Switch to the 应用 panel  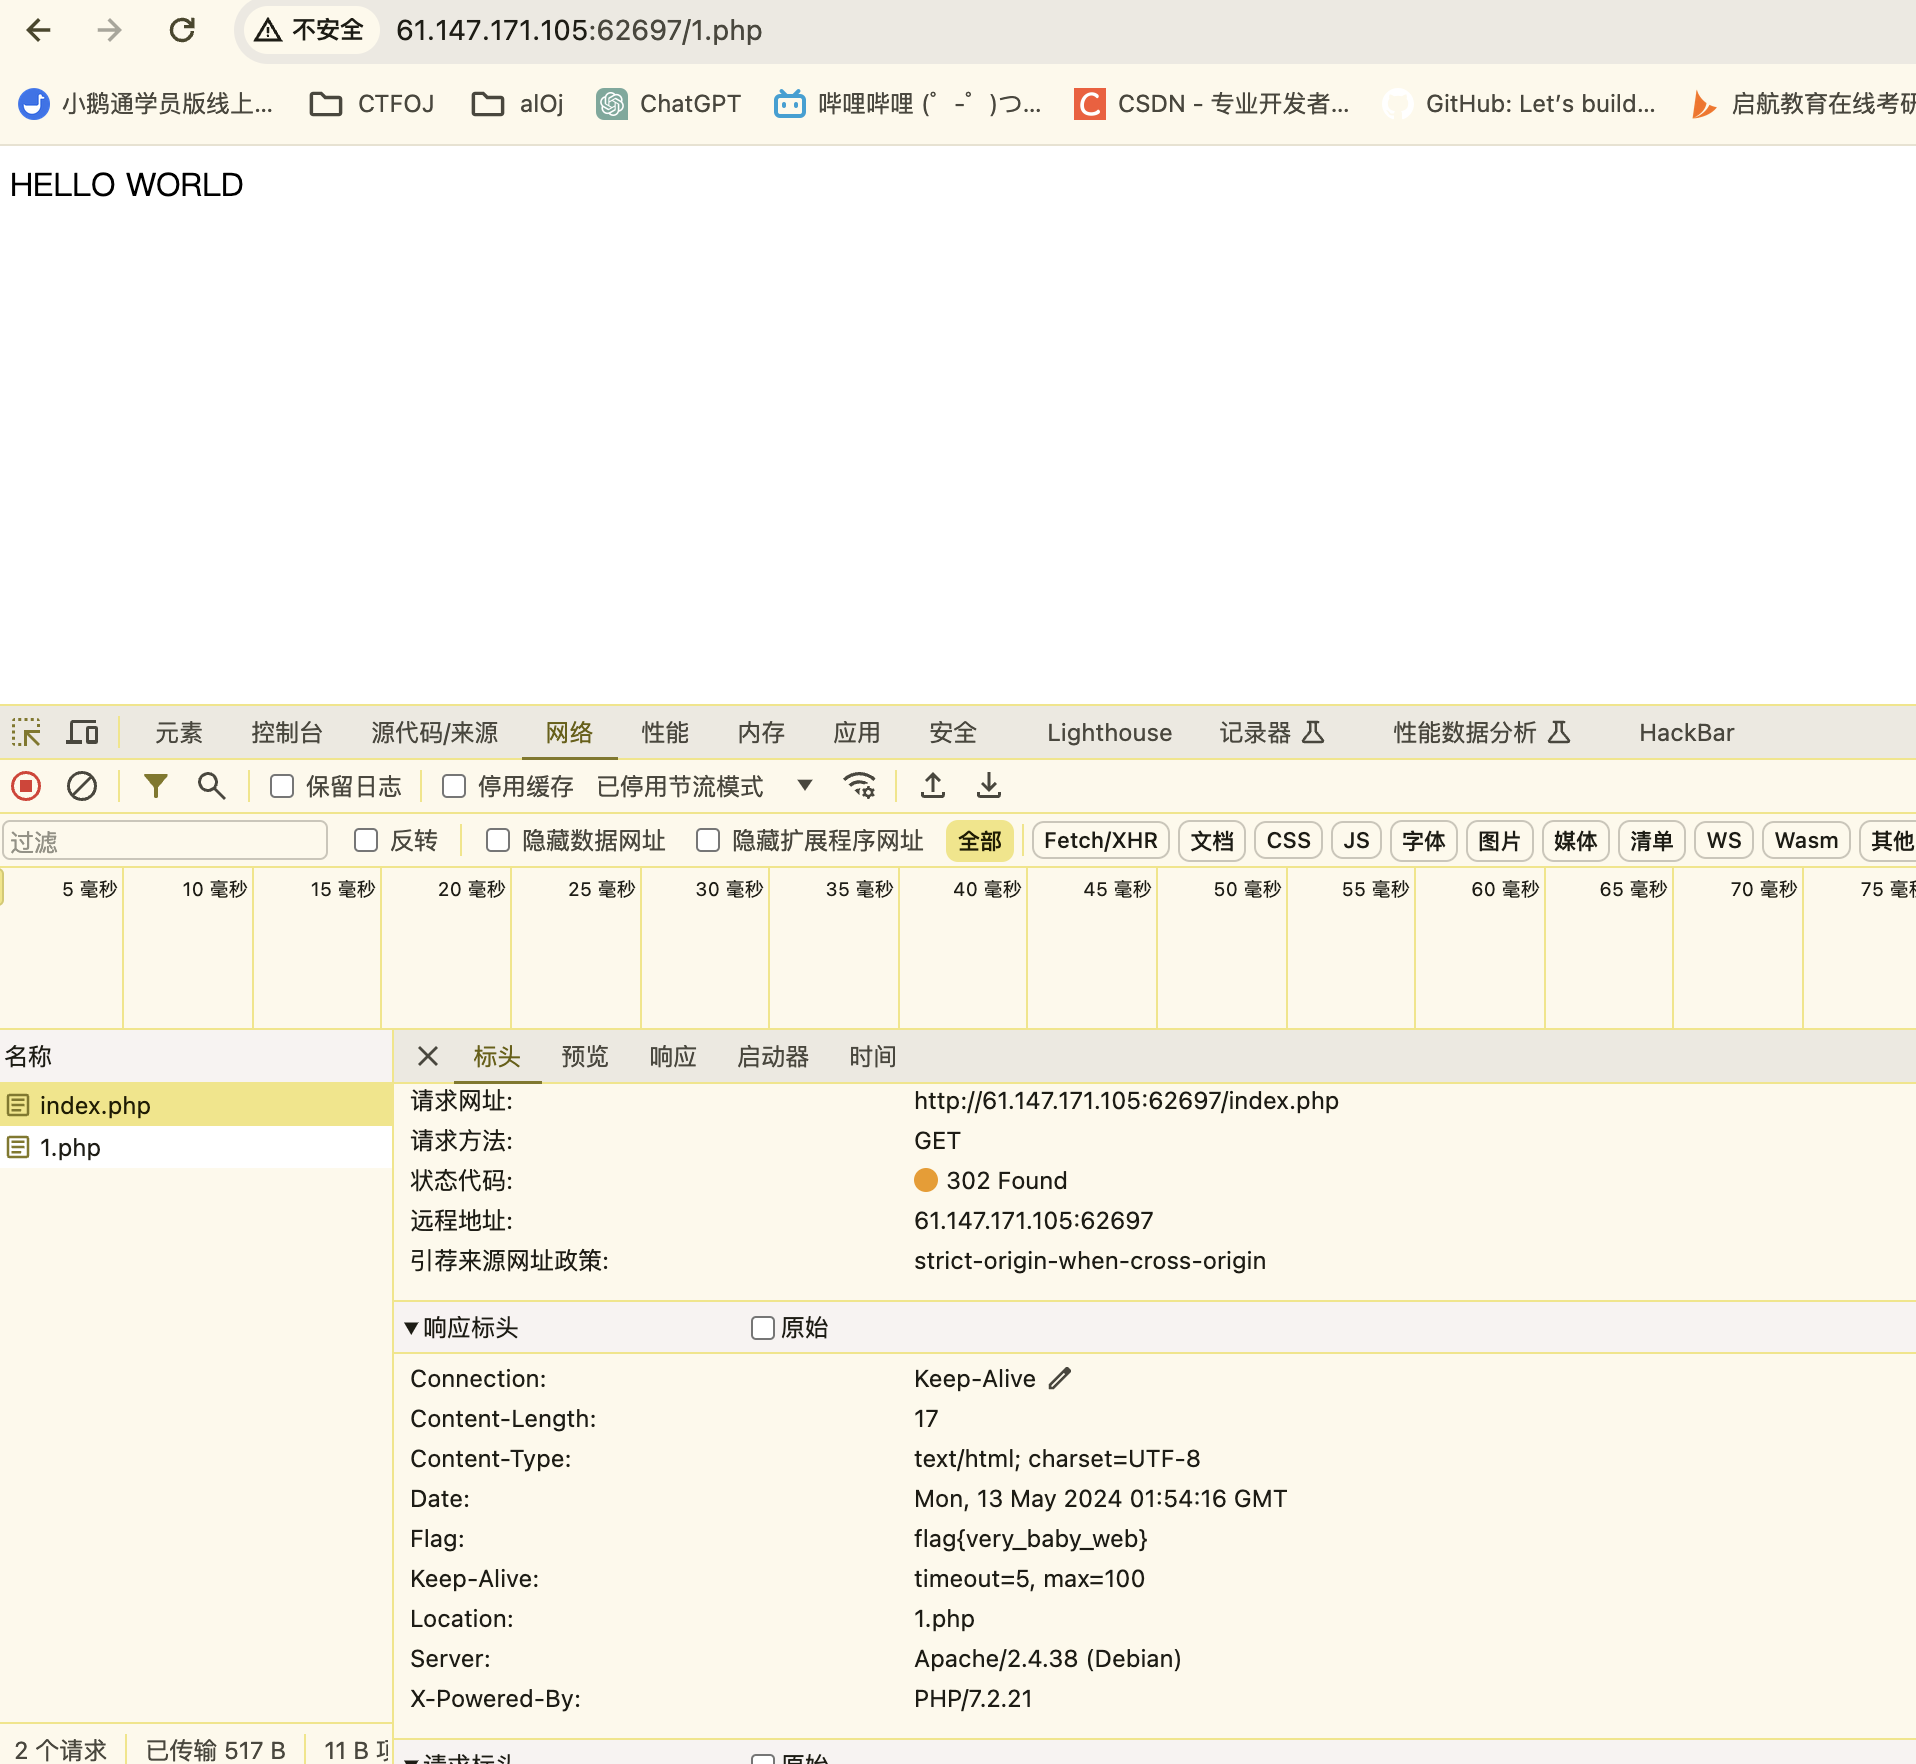857,732
